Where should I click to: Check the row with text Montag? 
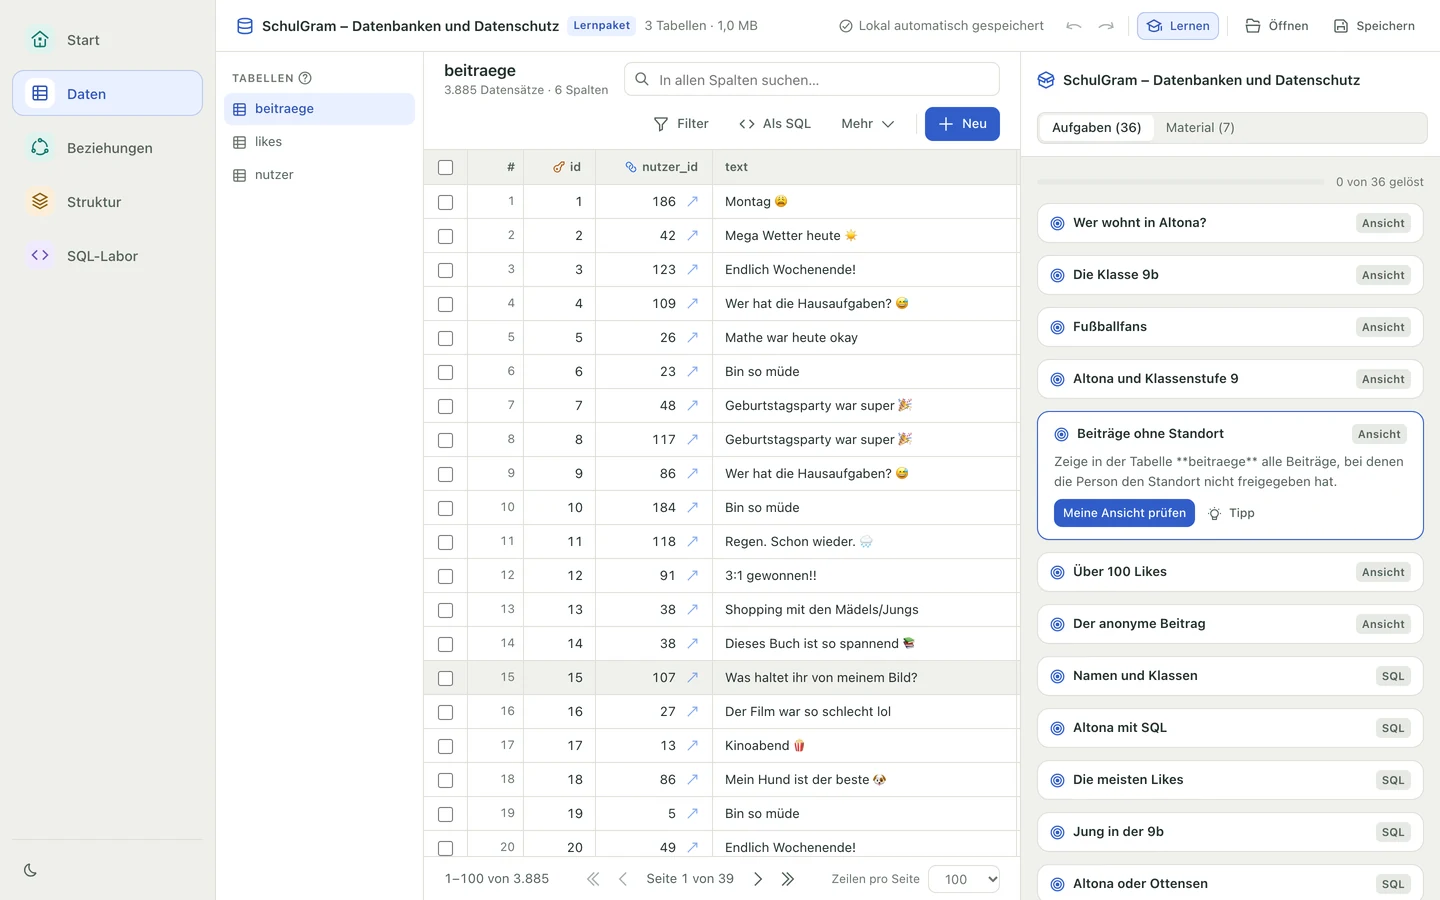446,202
